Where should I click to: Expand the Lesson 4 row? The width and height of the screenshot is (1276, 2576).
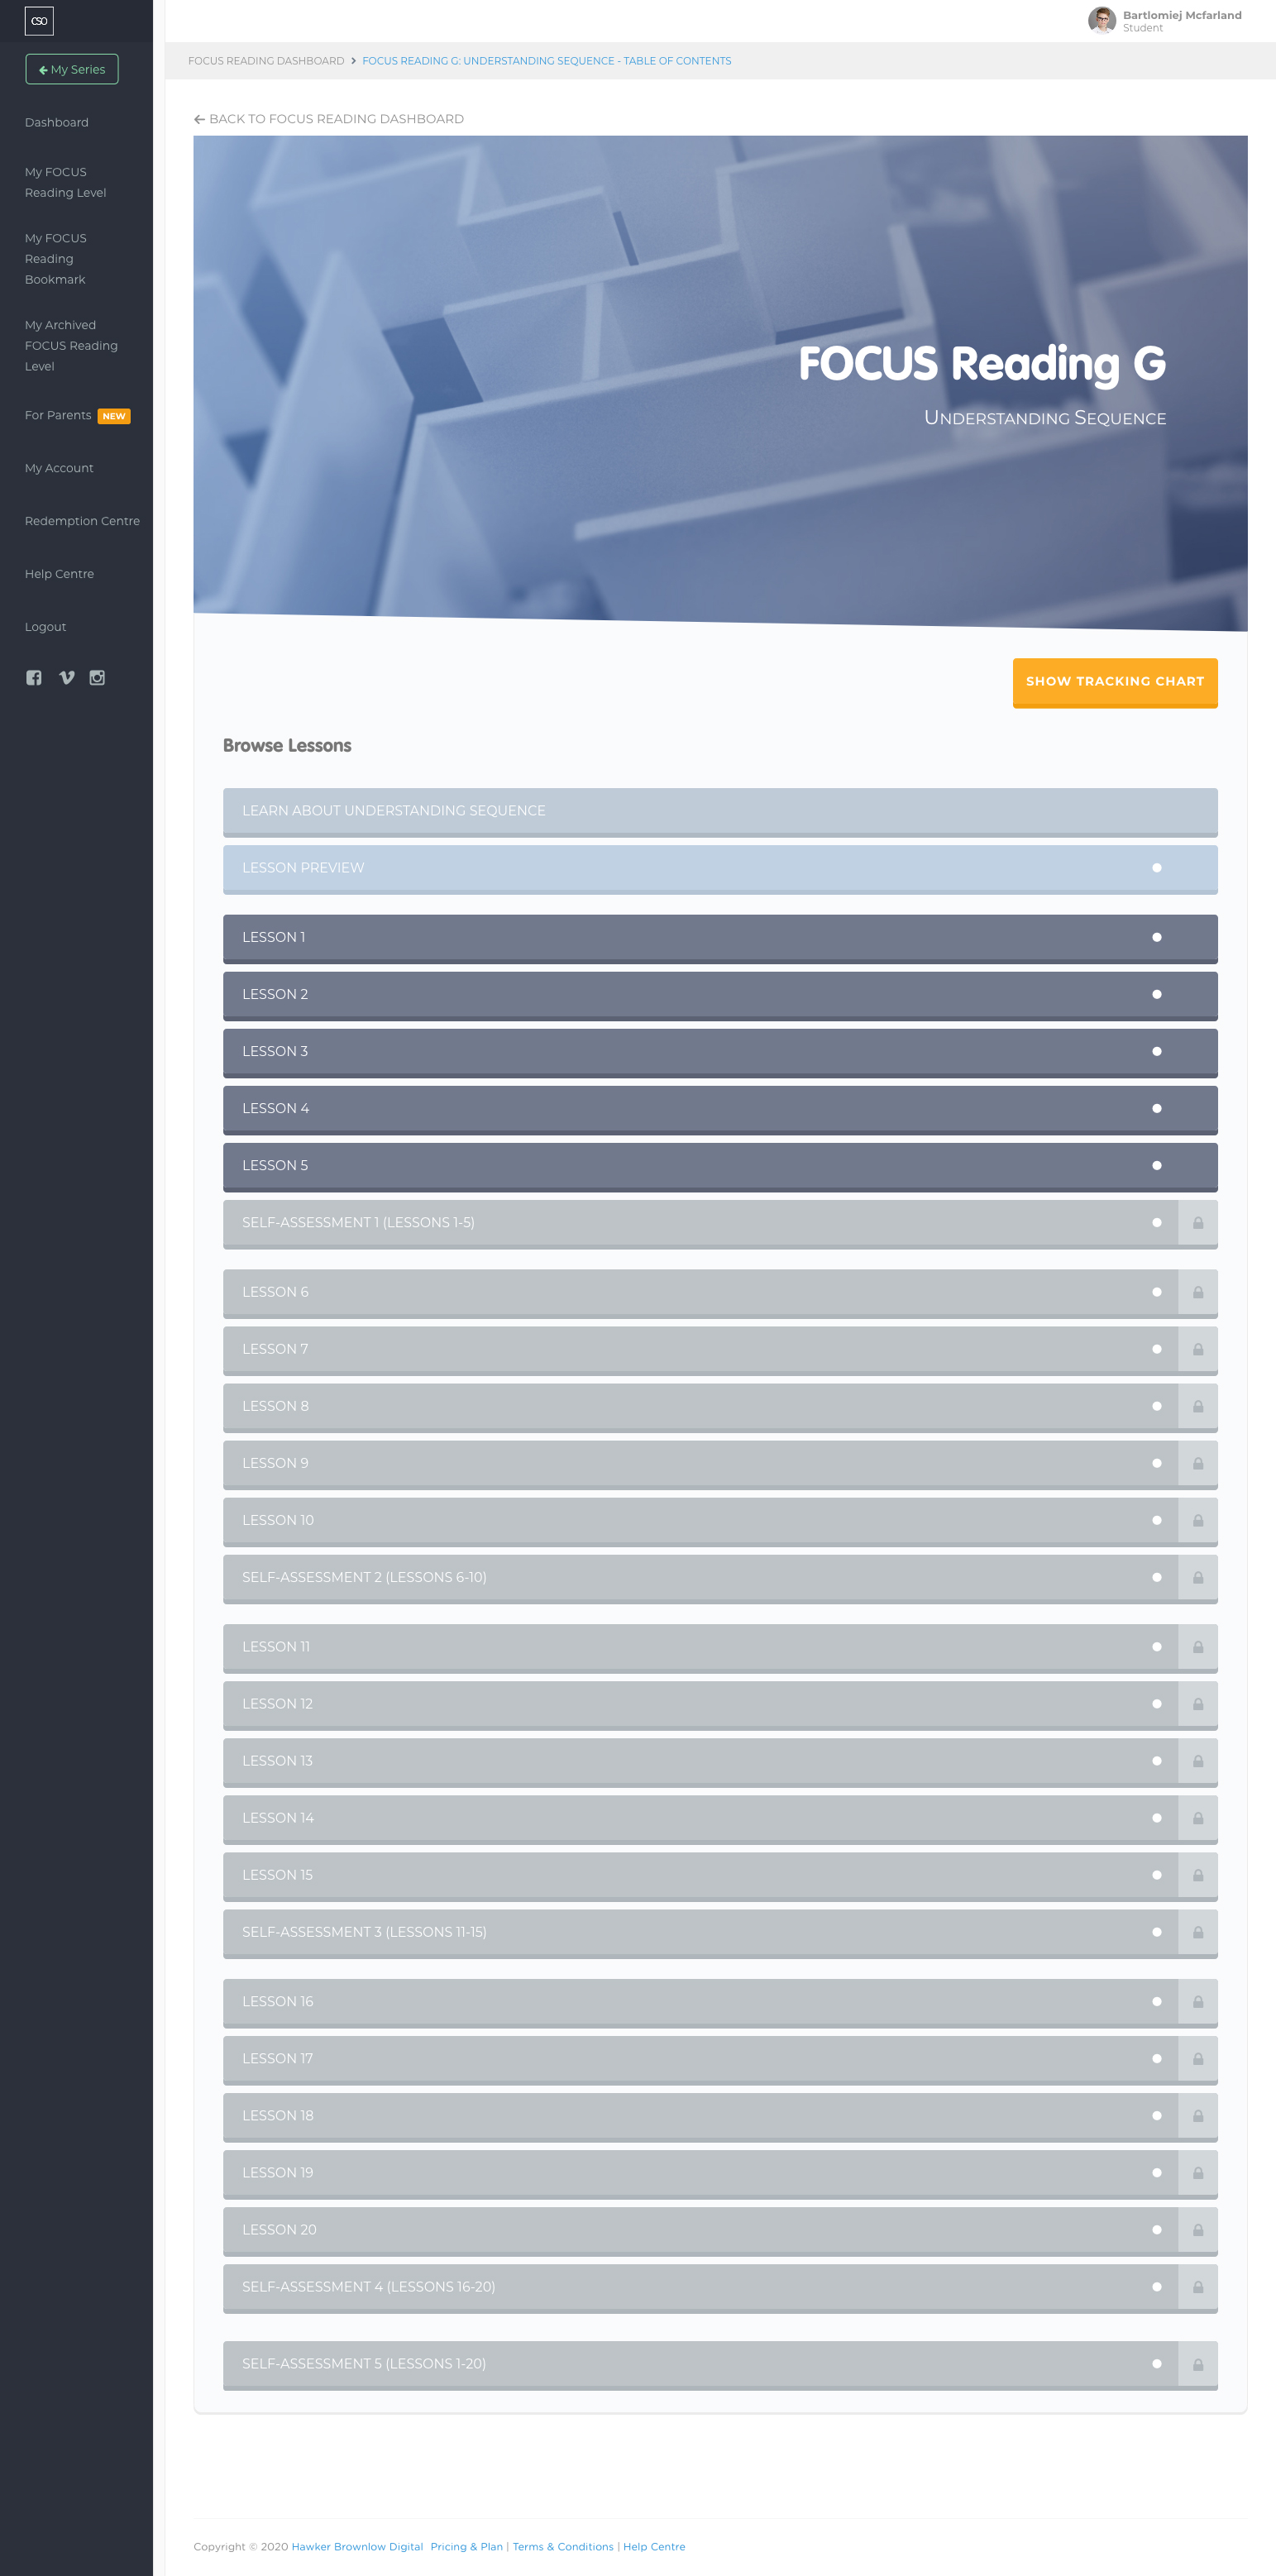[720, 1109]
